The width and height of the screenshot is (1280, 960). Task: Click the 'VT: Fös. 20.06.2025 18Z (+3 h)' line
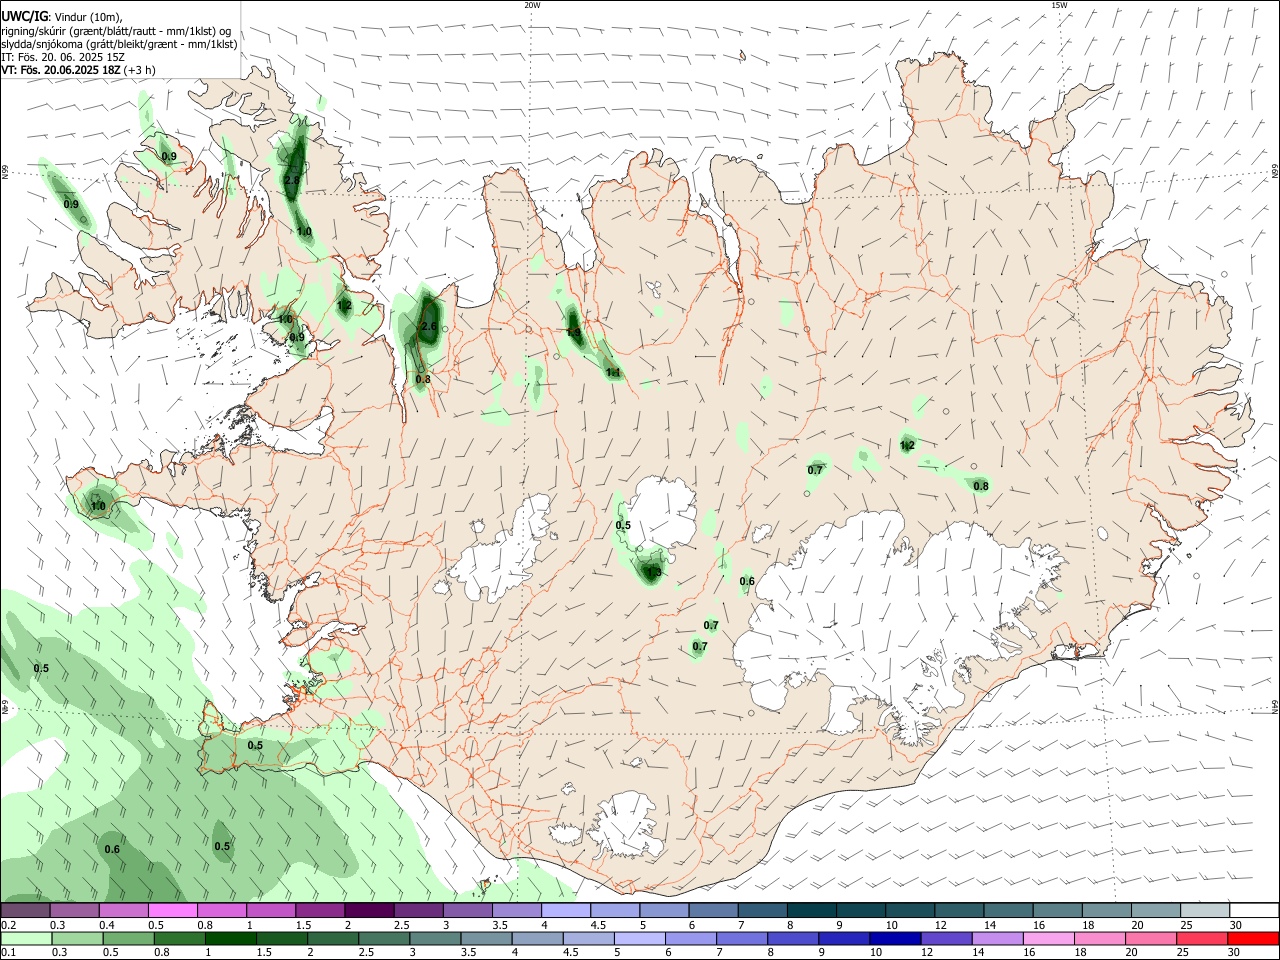coord(78,70)
